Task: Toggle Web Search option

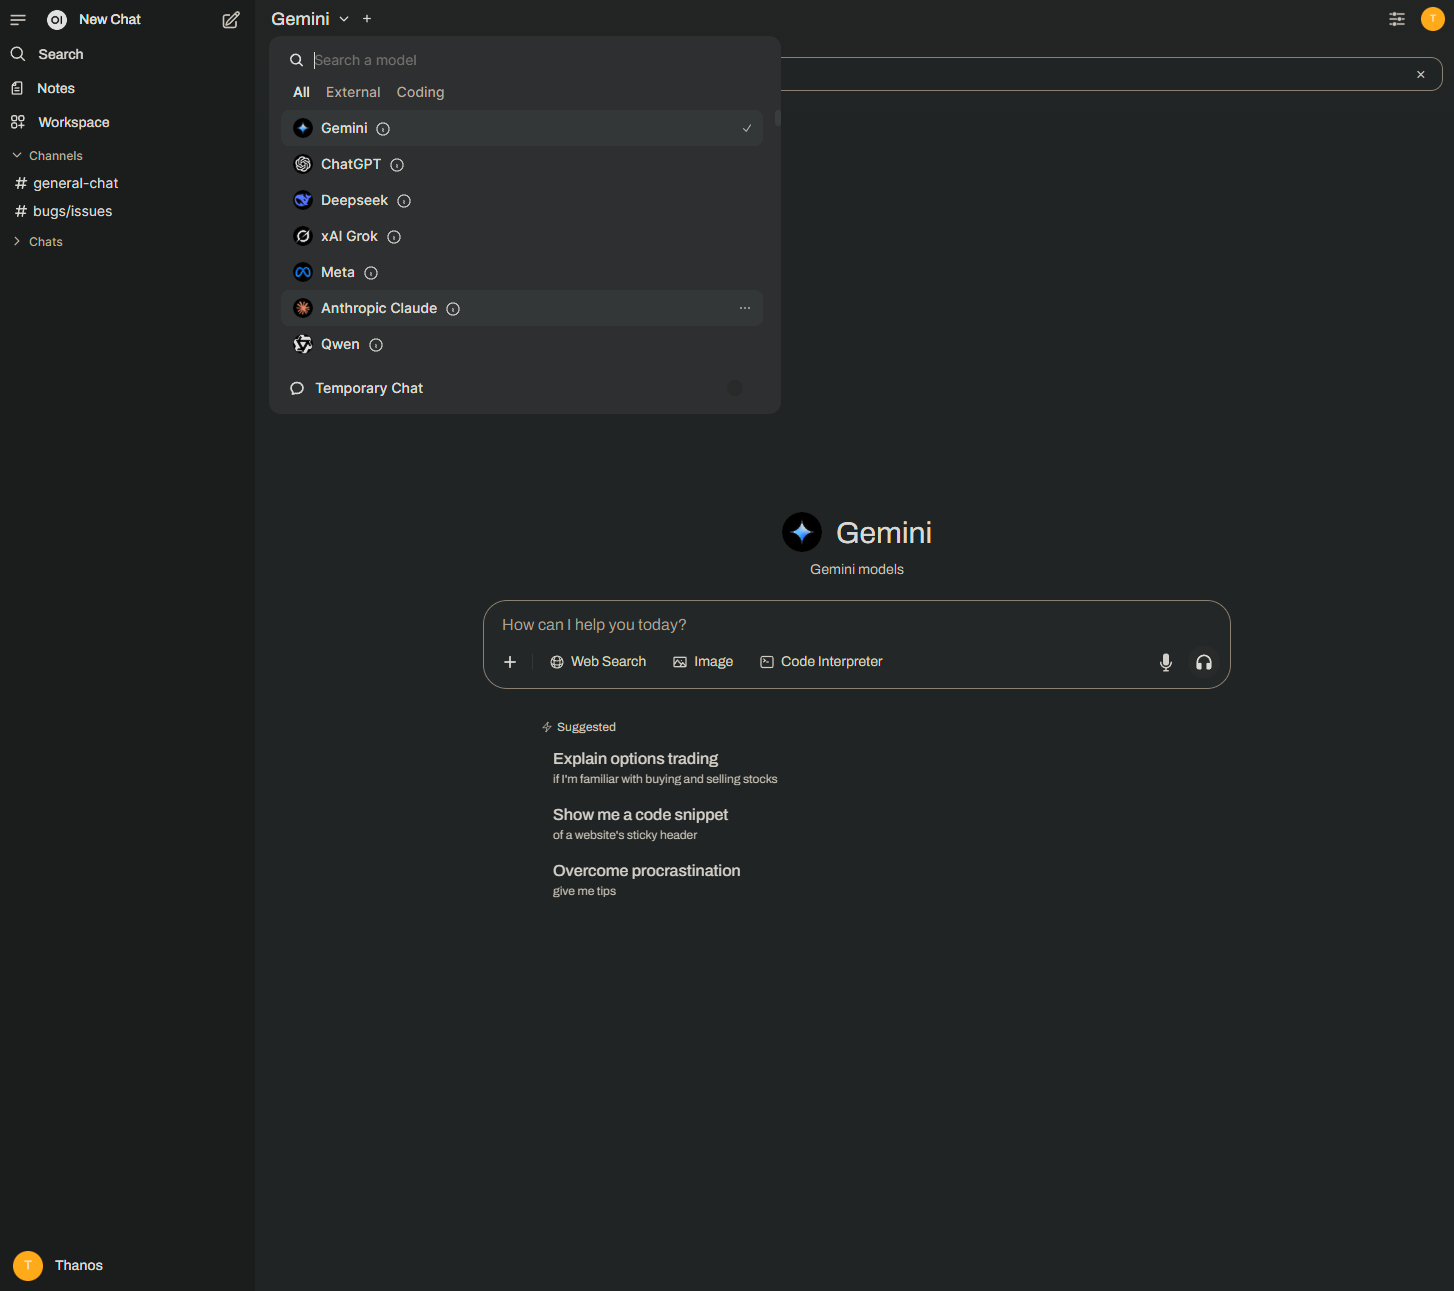Action: coord(598,662)
